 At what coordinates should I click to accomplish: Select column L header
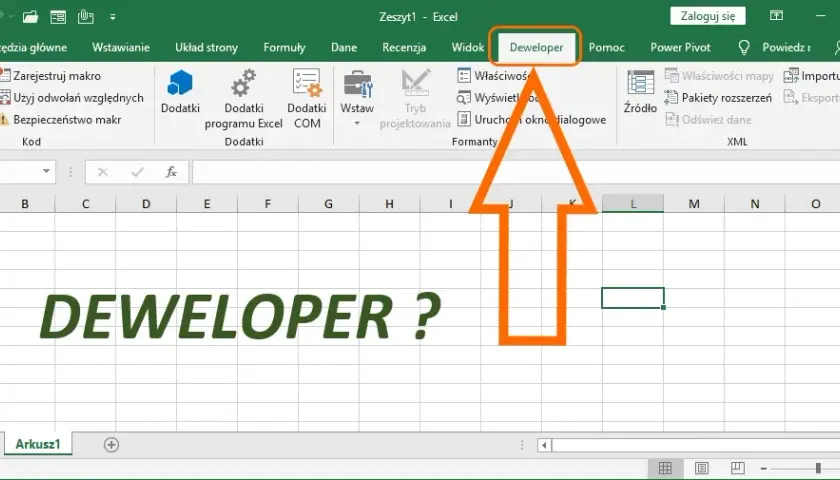[x=633, y=204]
